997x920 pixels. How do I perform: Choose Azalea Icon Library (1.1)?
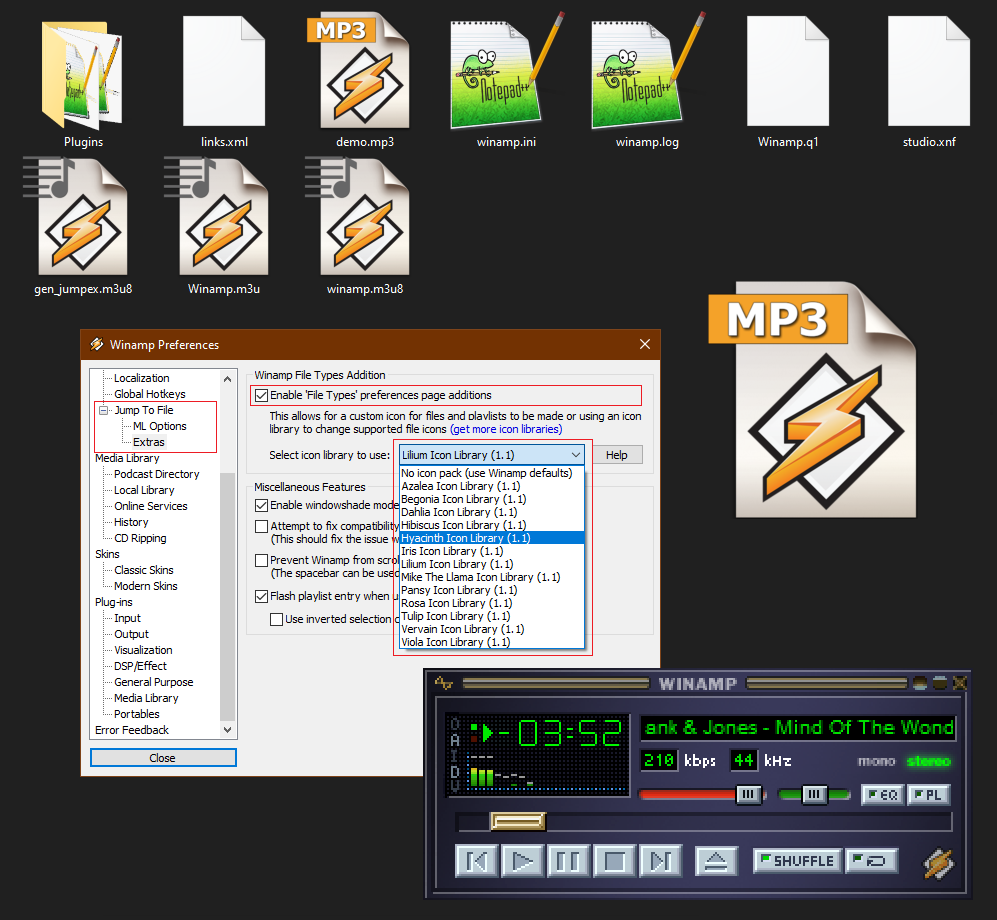(492, 486)
